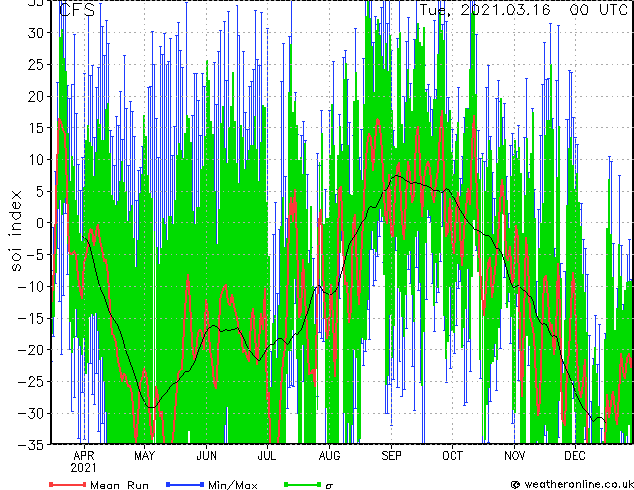
Task: Click the -25 value on y-axis
Action: 31,382
